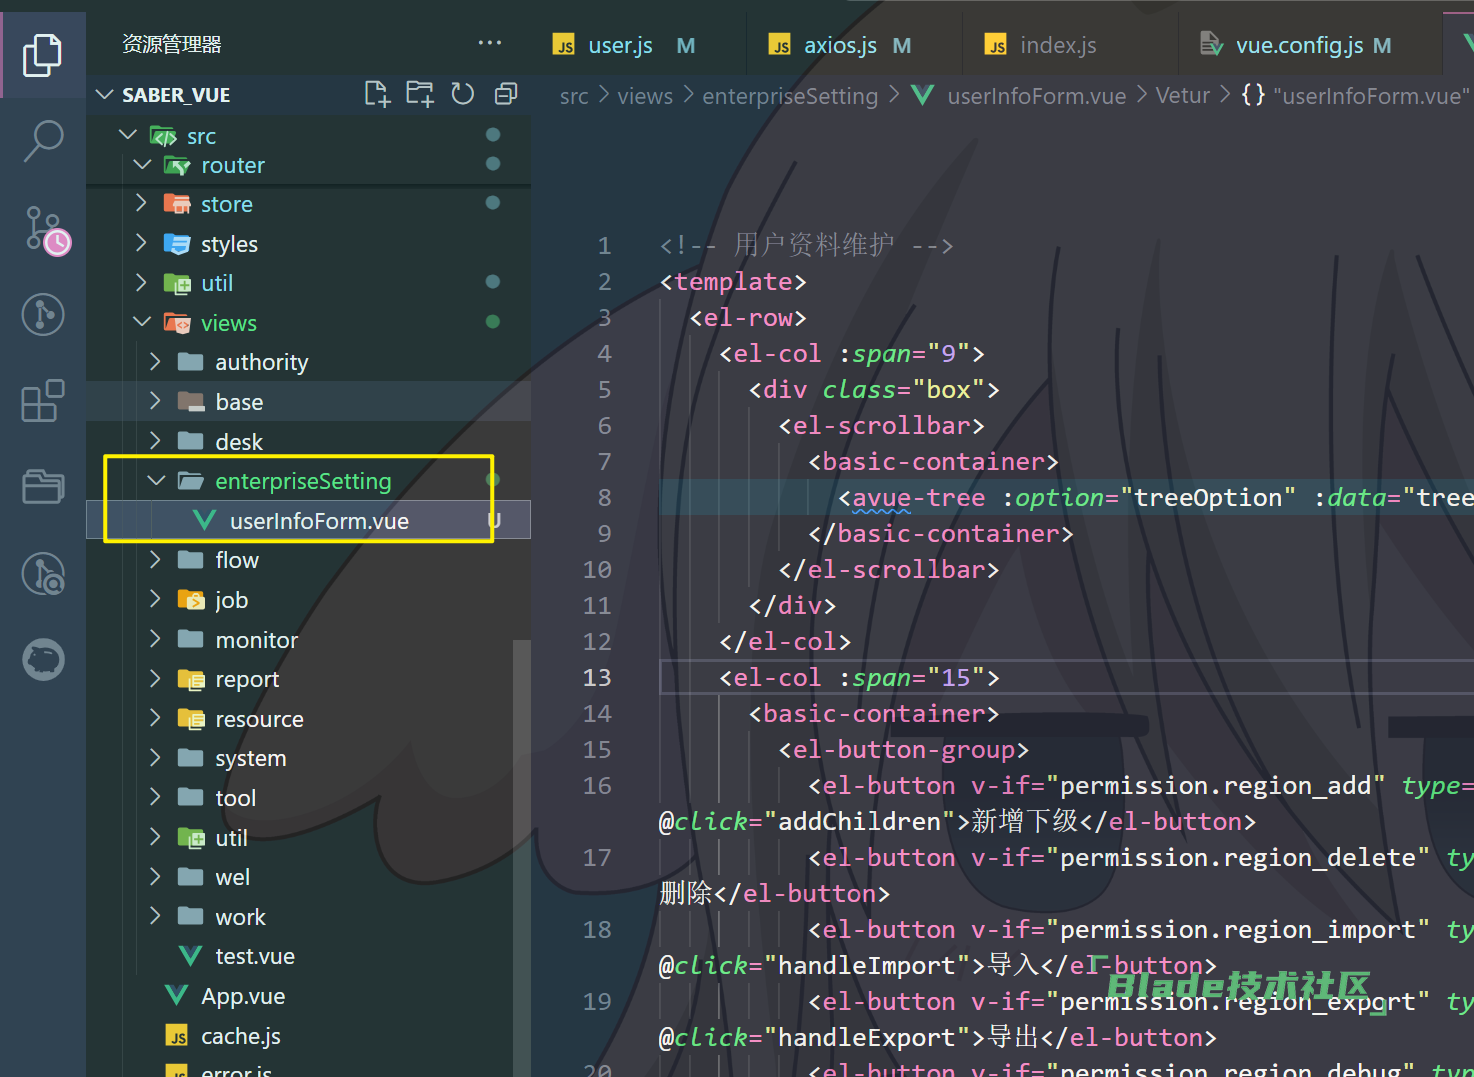1474x1077 pixels.
Task: Select the system folder row
Action: (x=308, y=758)
